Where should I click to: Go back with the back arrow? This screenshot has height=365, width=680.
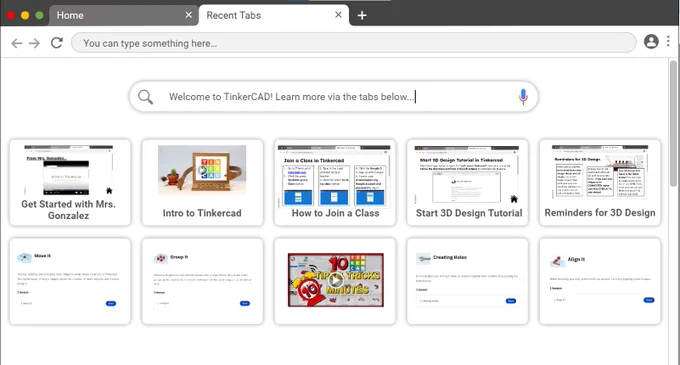coord(16,43)
